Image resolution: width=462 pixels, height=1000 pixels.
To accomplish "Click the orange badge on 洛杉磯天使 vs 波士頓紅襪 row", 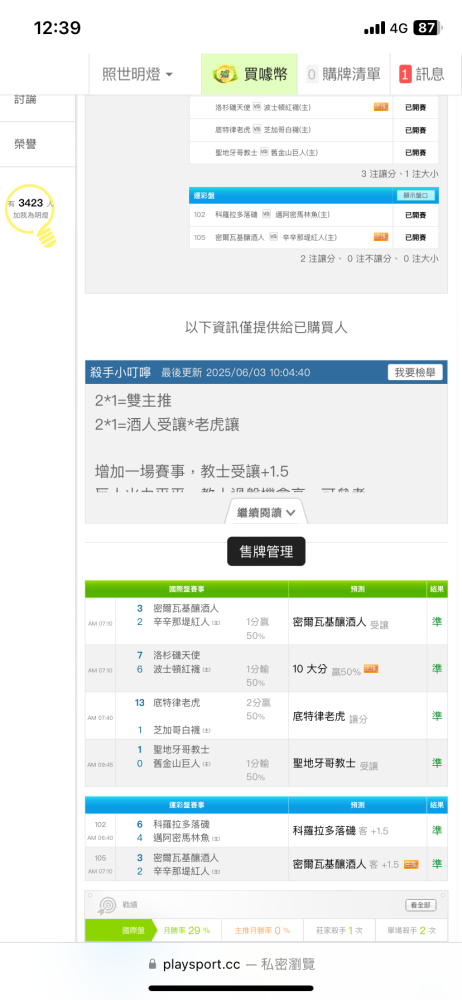I will 380,107.
